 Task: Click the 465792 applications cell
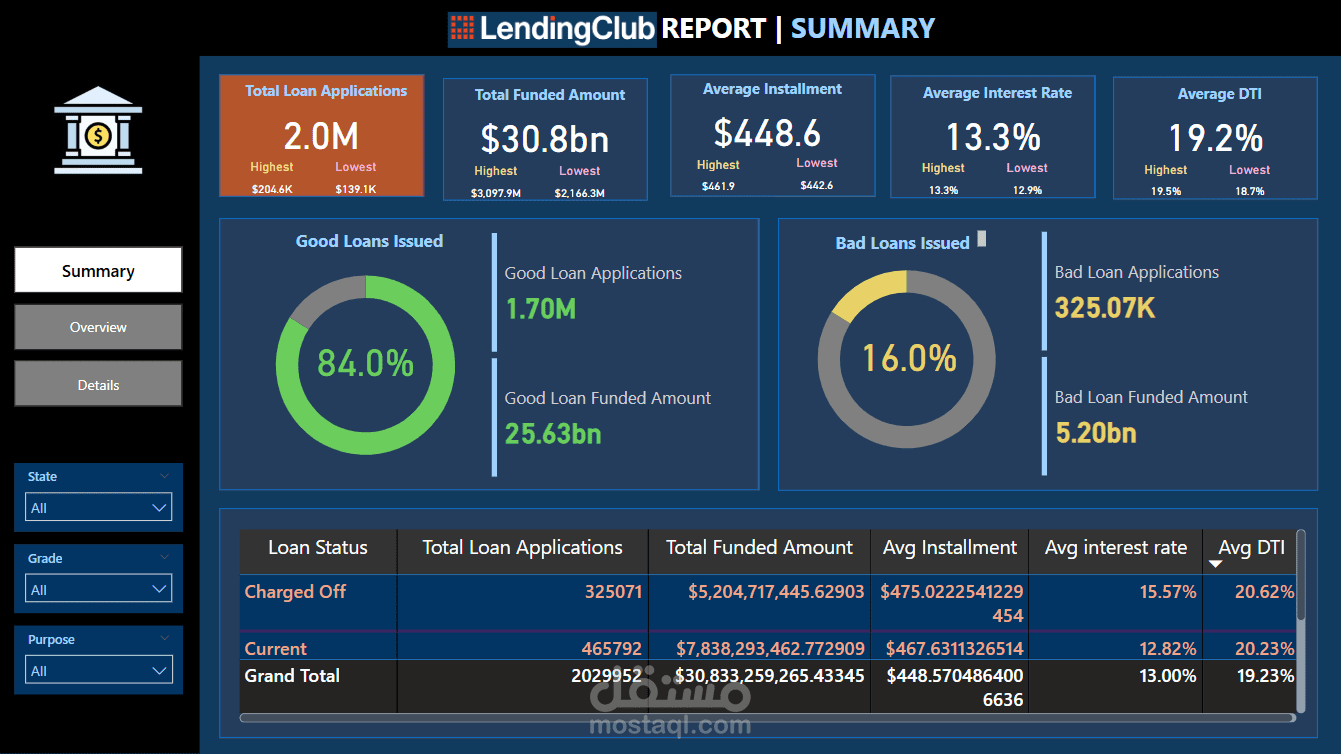[613, 648]
